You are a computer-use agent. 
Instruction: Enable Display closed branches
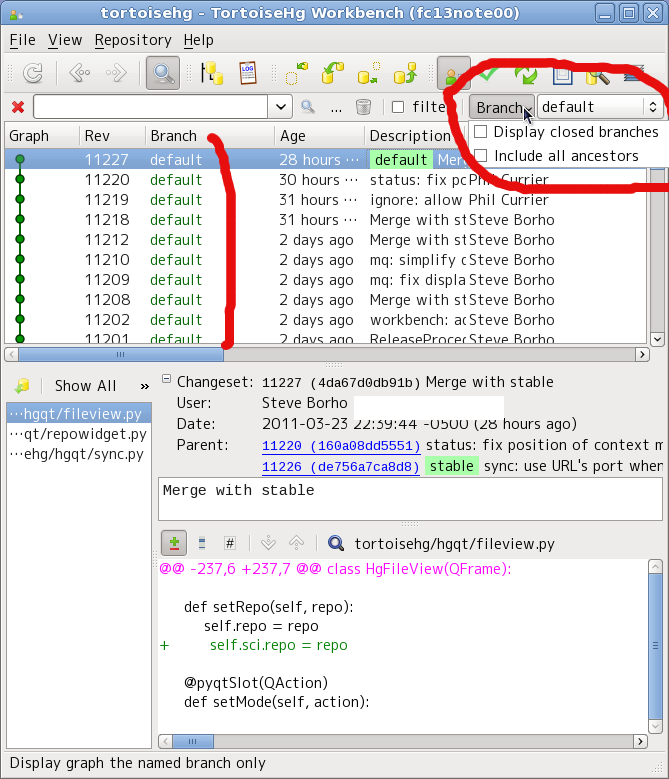pyautogui.click(x=567, y=132)
